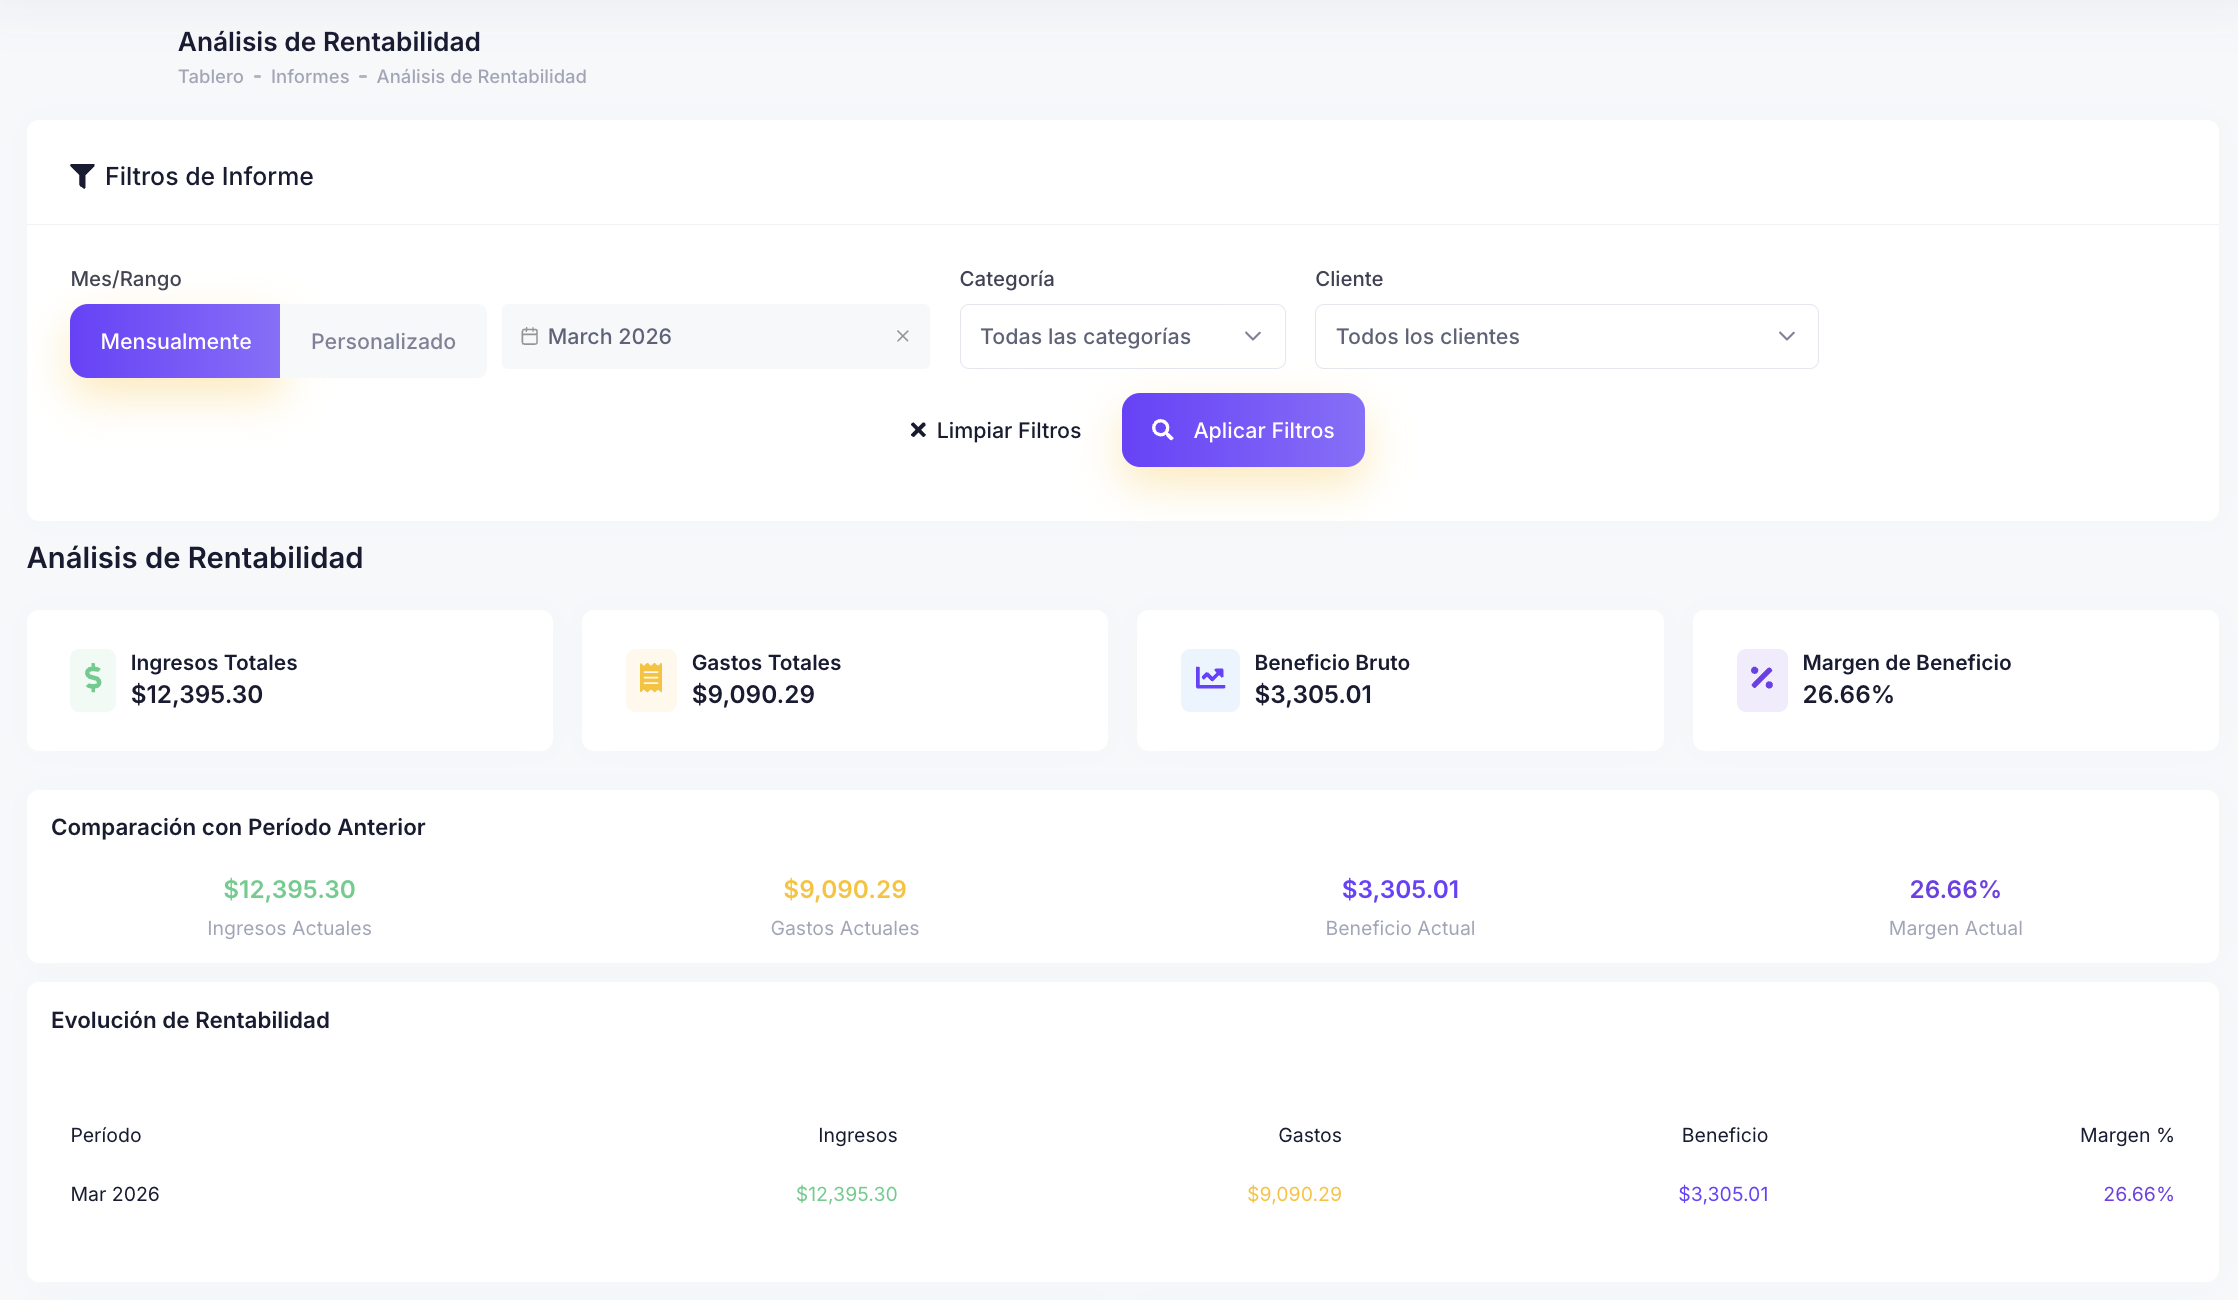Click the calendar icon in date field

coord(530,337)
